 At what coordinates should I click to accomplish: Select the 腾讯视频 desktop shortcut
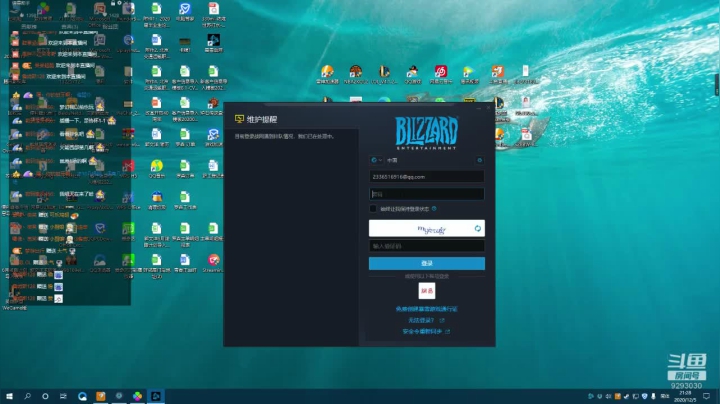coord(469,74)
